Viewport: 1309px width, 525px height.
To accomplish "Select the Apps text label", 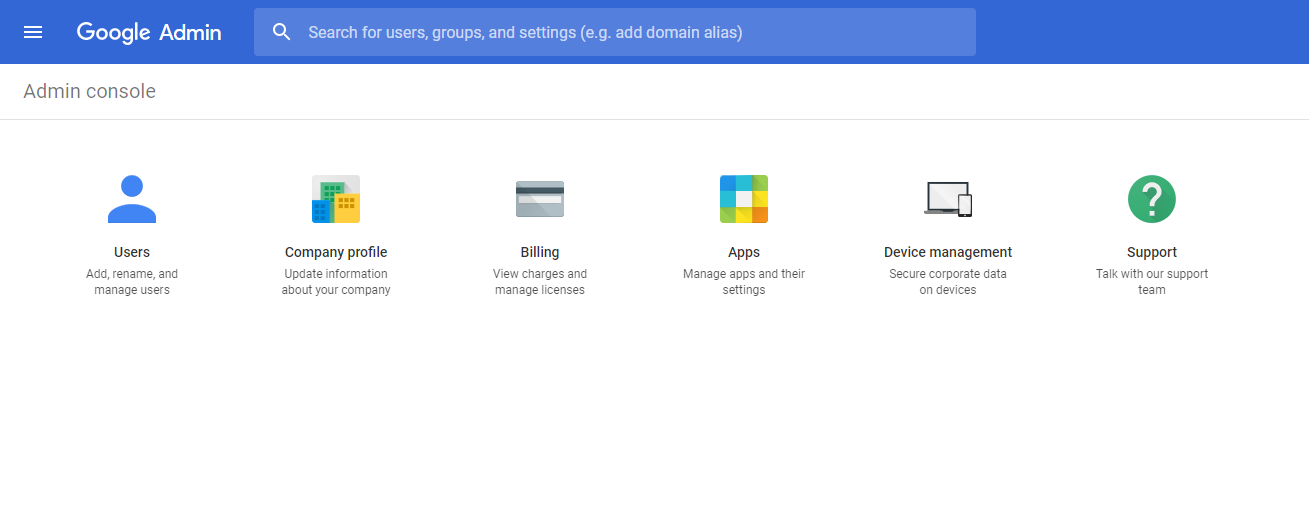I will (x=744, y=252).
